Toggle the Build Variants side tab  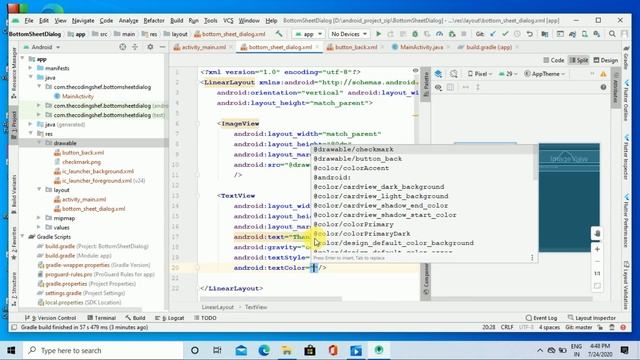coord(13,193)
